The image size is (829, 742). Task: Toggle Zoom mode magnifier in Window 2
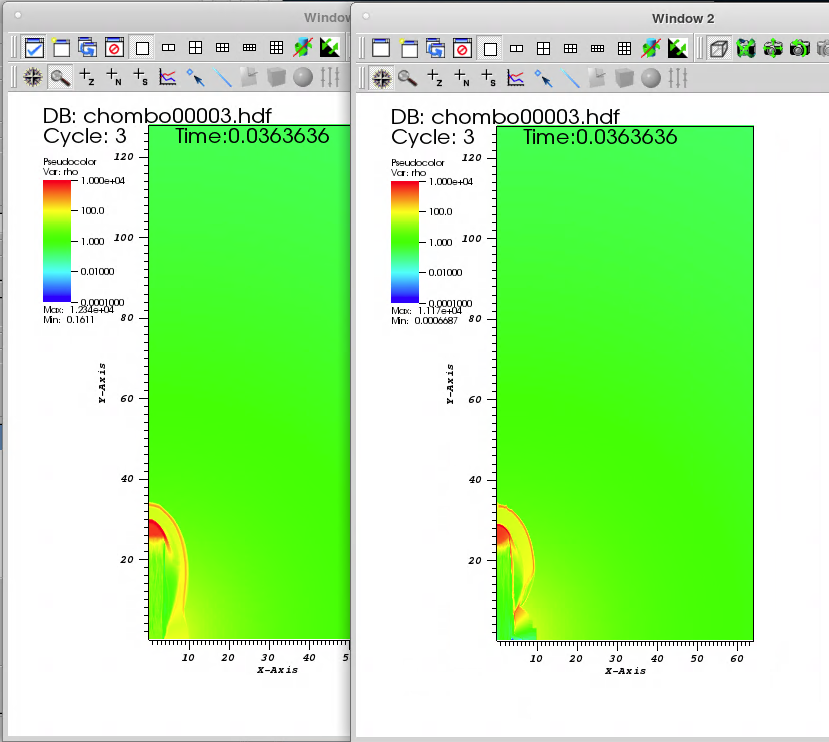(x=408, y=78)
